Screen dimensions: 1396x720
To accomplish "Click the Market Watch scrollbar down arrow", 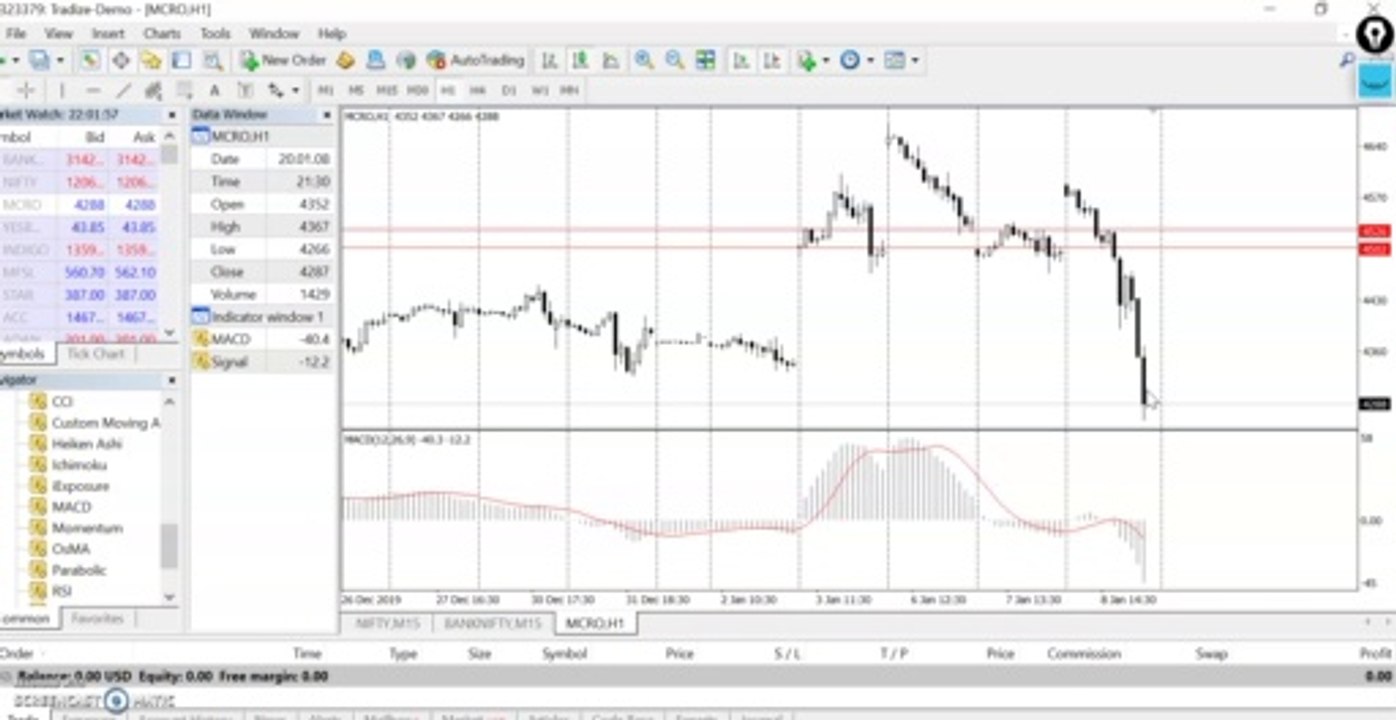I will pos(169,333).
